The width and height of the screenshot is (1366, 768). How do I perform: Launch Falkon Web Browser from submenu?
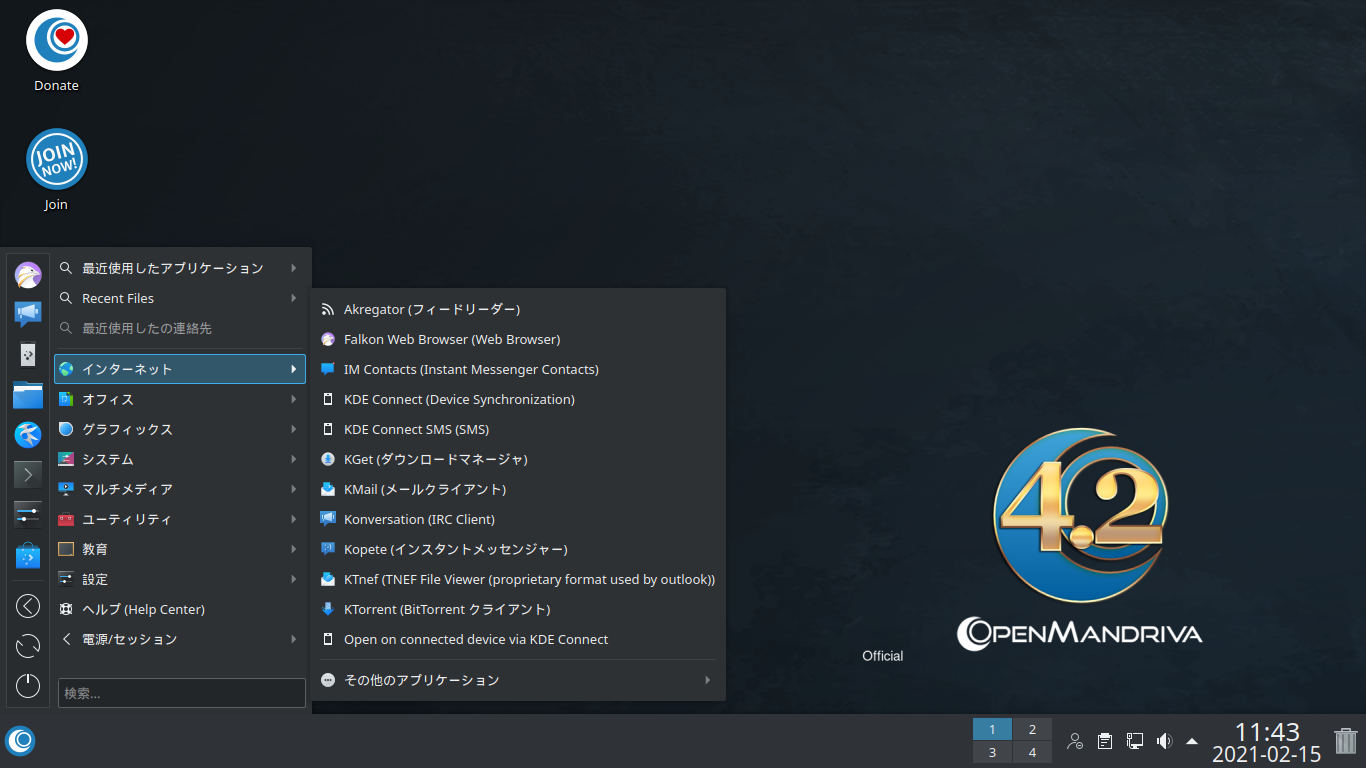click(x=518, y=339)
